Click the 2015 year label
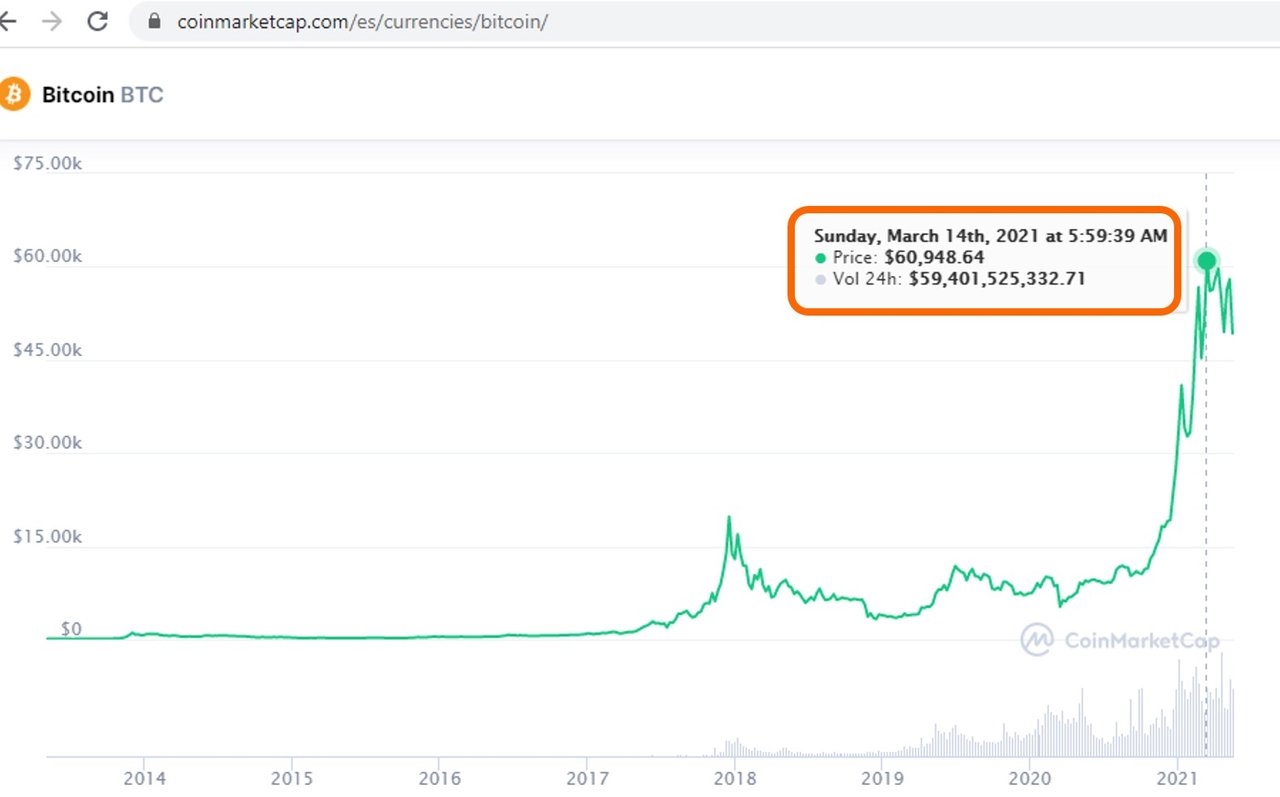 tap(292, 776)
